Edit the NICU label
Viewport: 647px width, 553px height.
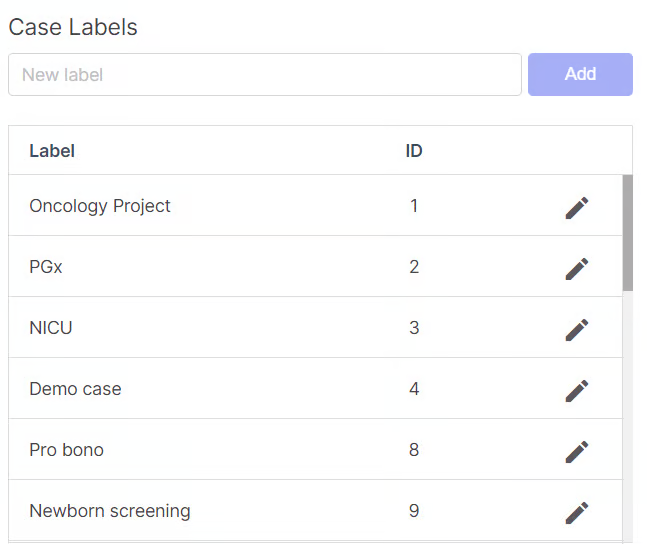tap(576, 329)
